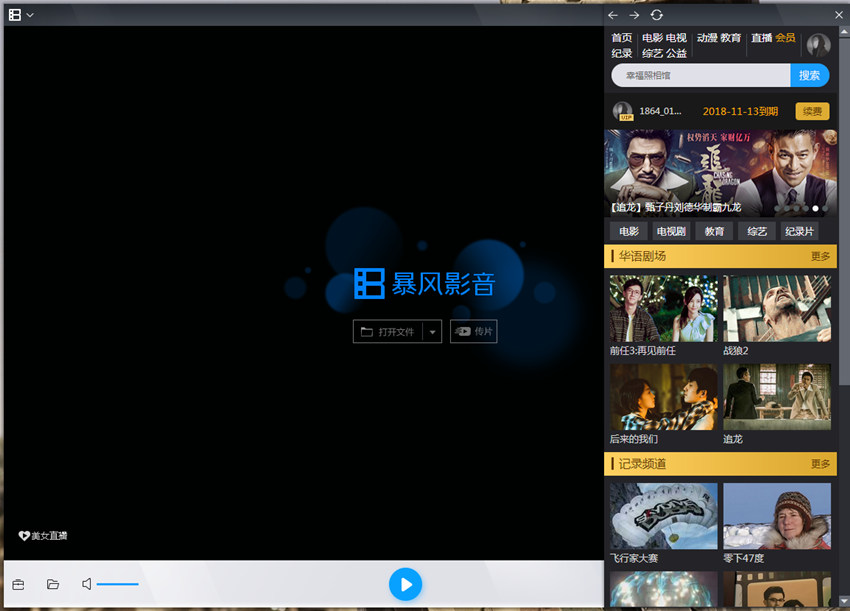This screenshot has width=850, height=611.
Task: Refresh the online content panel
Action: click(656, 15)
